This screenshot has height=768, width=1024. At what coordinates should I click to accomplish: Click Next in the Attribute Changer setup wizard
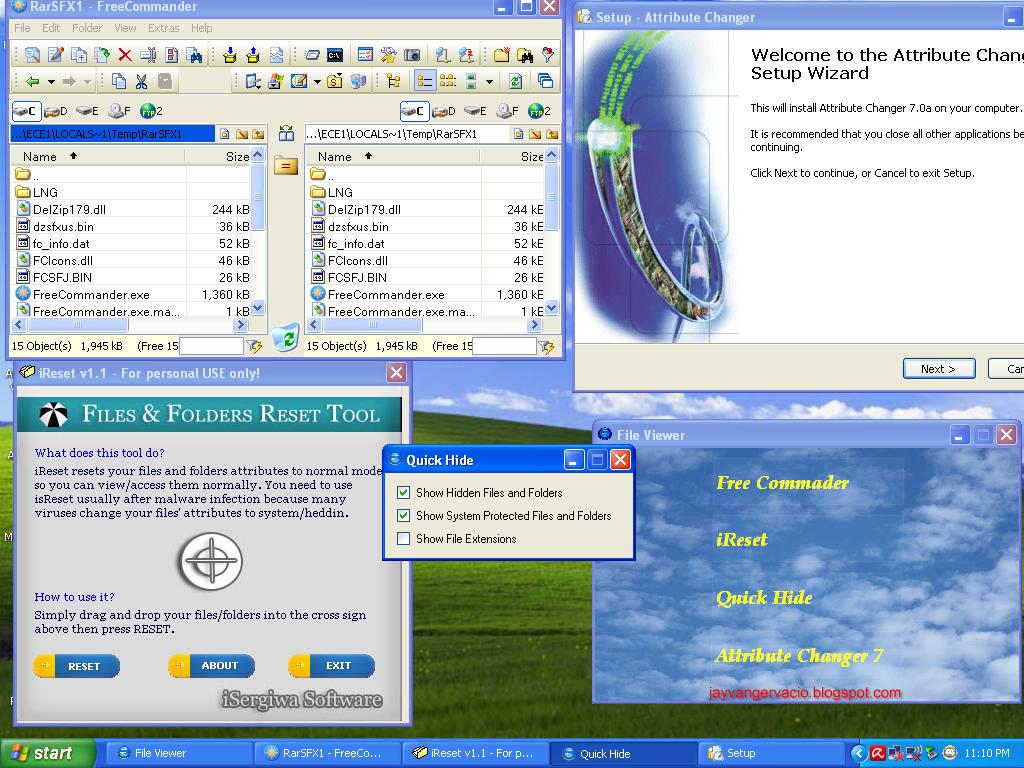coord(938,368)
